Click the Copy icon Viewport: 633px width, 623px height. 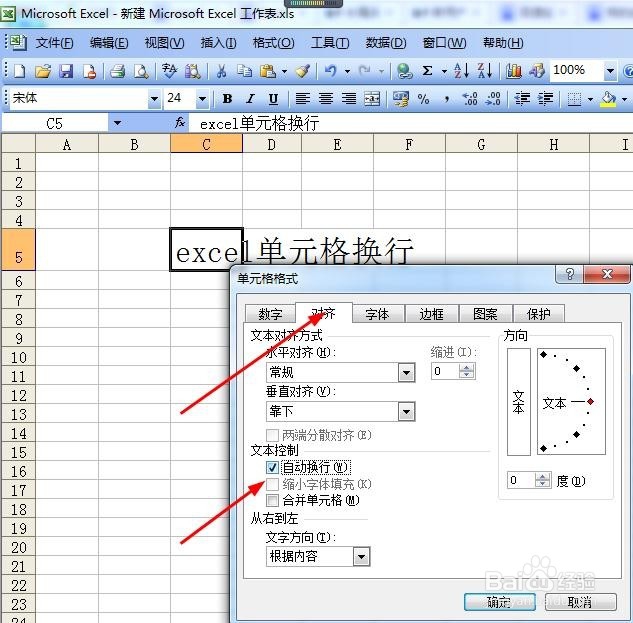point(244,71)
